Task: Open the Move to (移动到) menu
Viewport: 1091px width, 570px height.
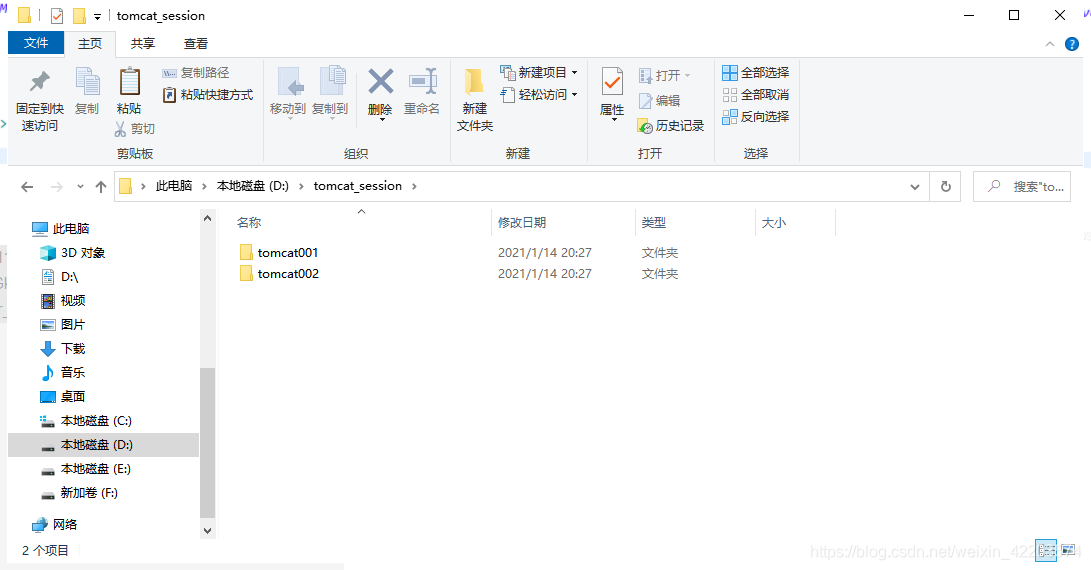Action: [x=288, y=93]
